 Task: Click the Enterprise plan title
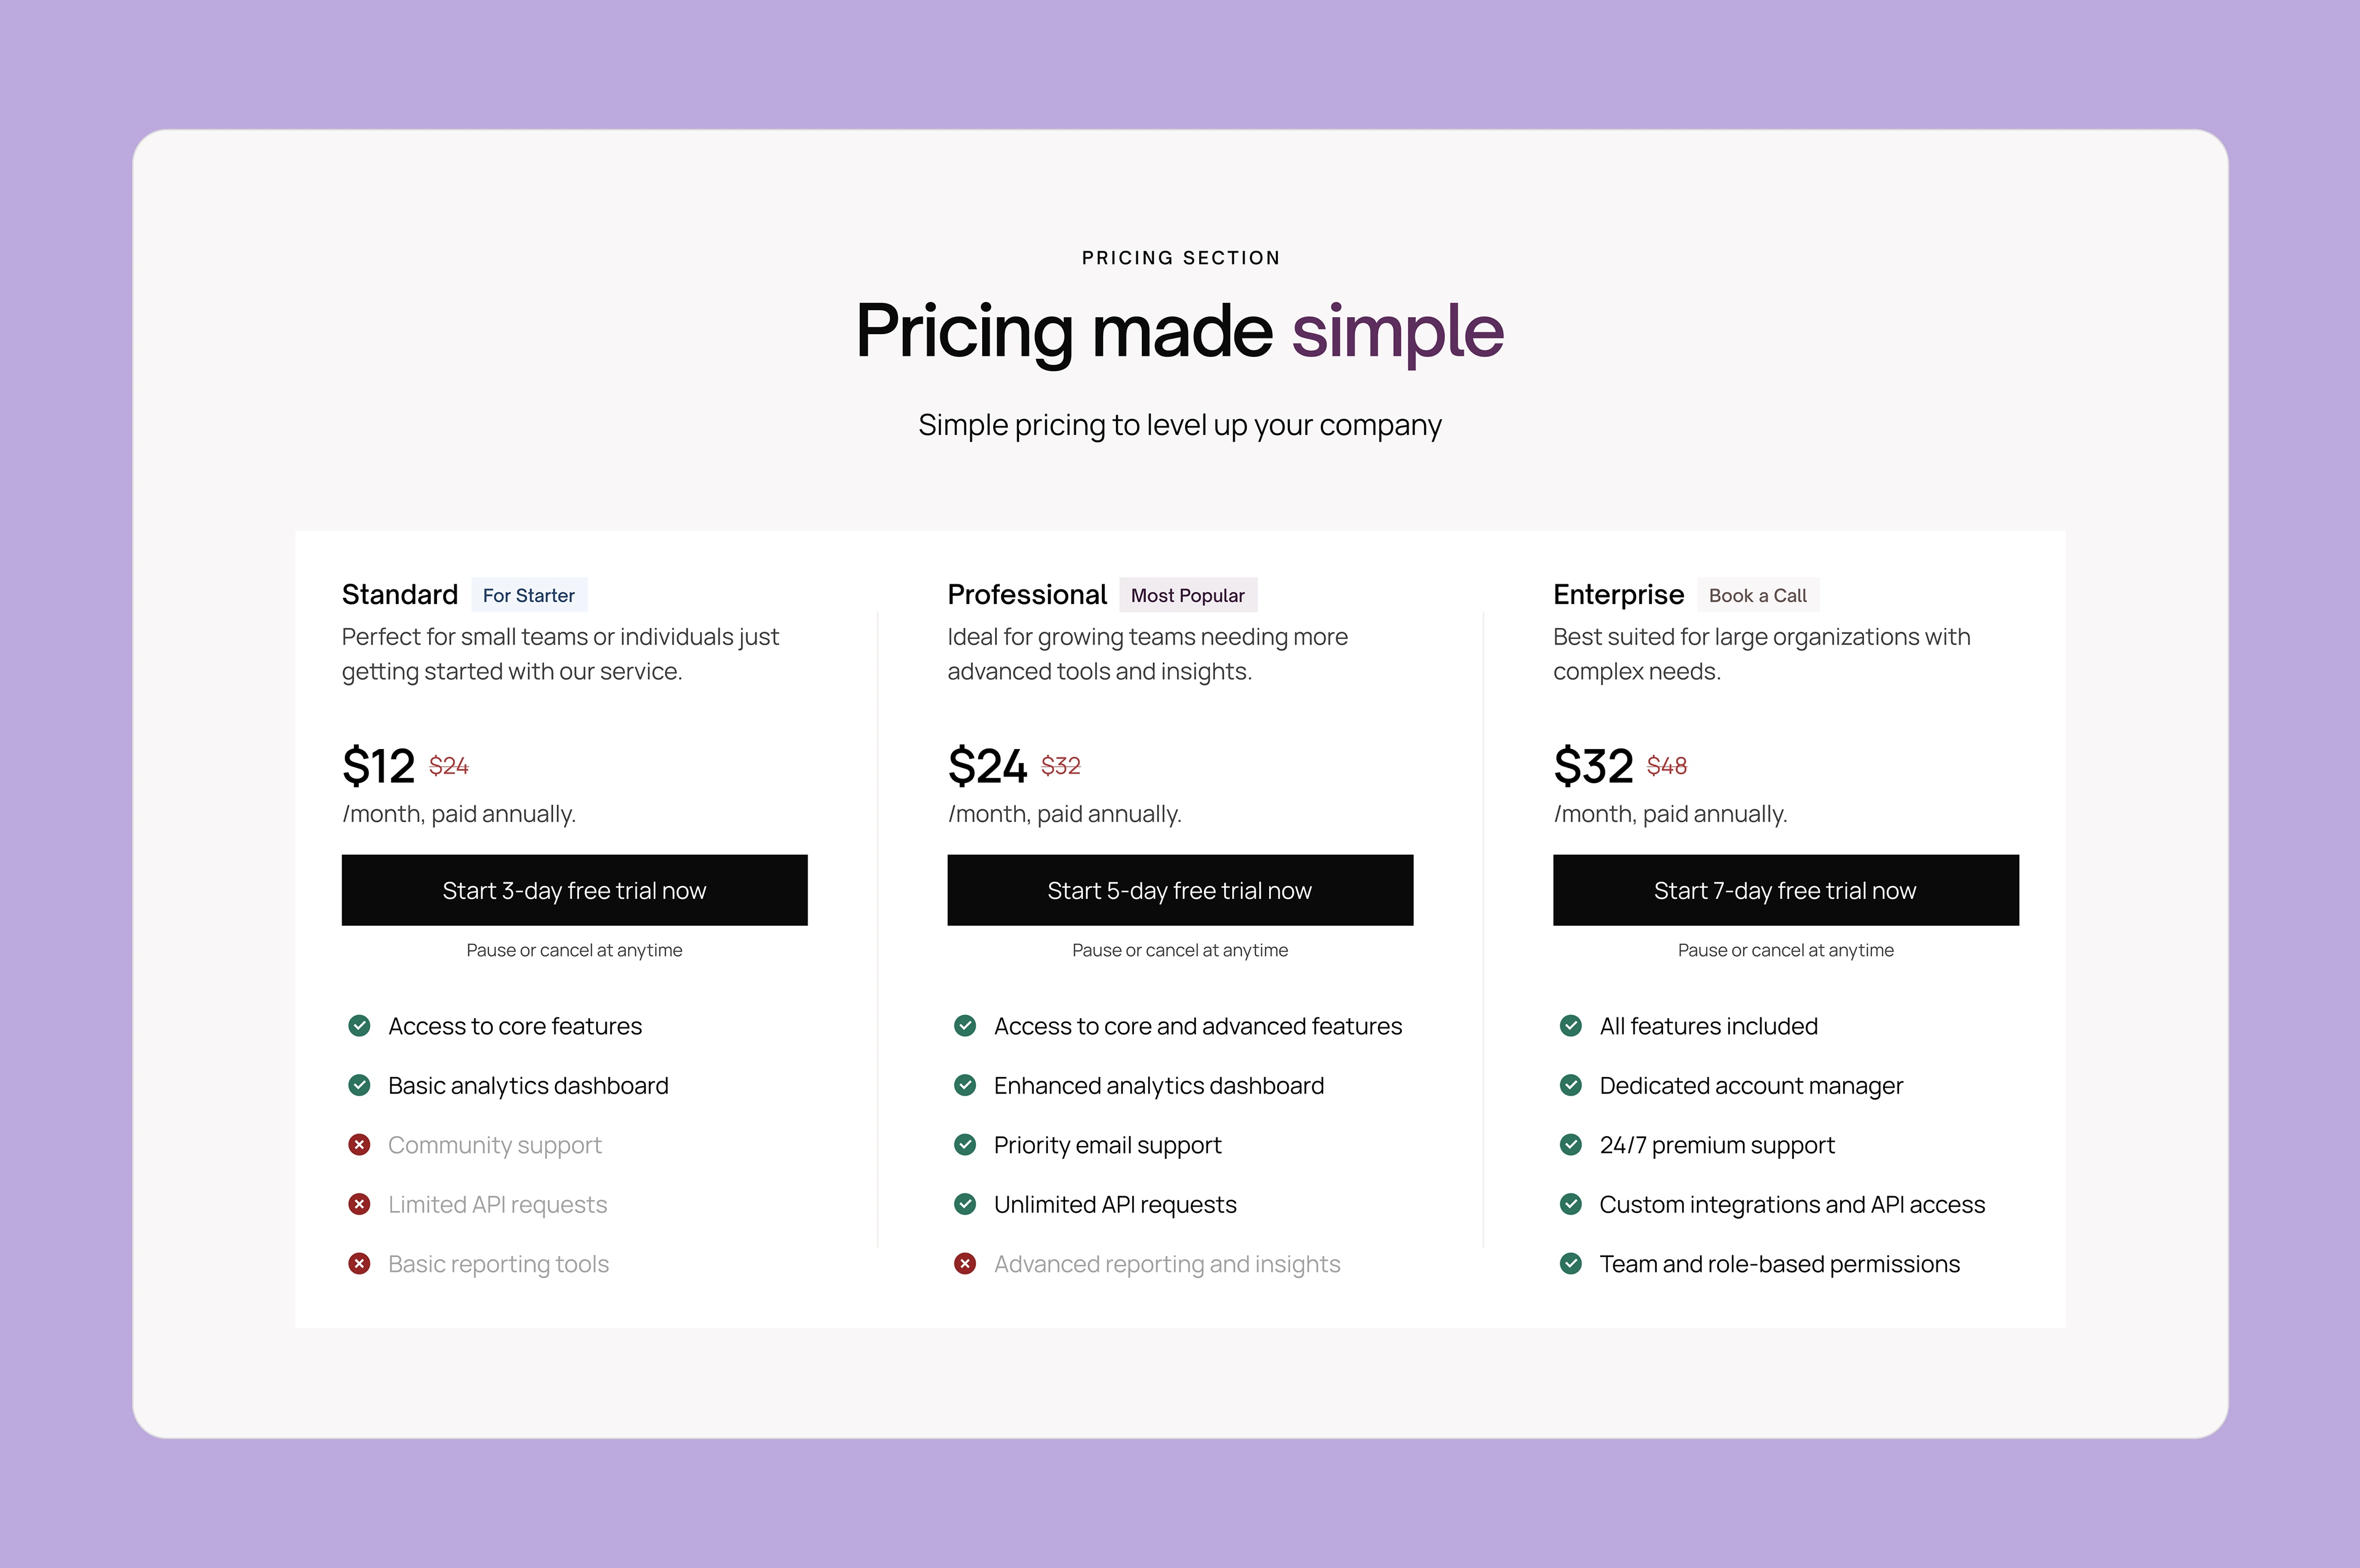1618,595
